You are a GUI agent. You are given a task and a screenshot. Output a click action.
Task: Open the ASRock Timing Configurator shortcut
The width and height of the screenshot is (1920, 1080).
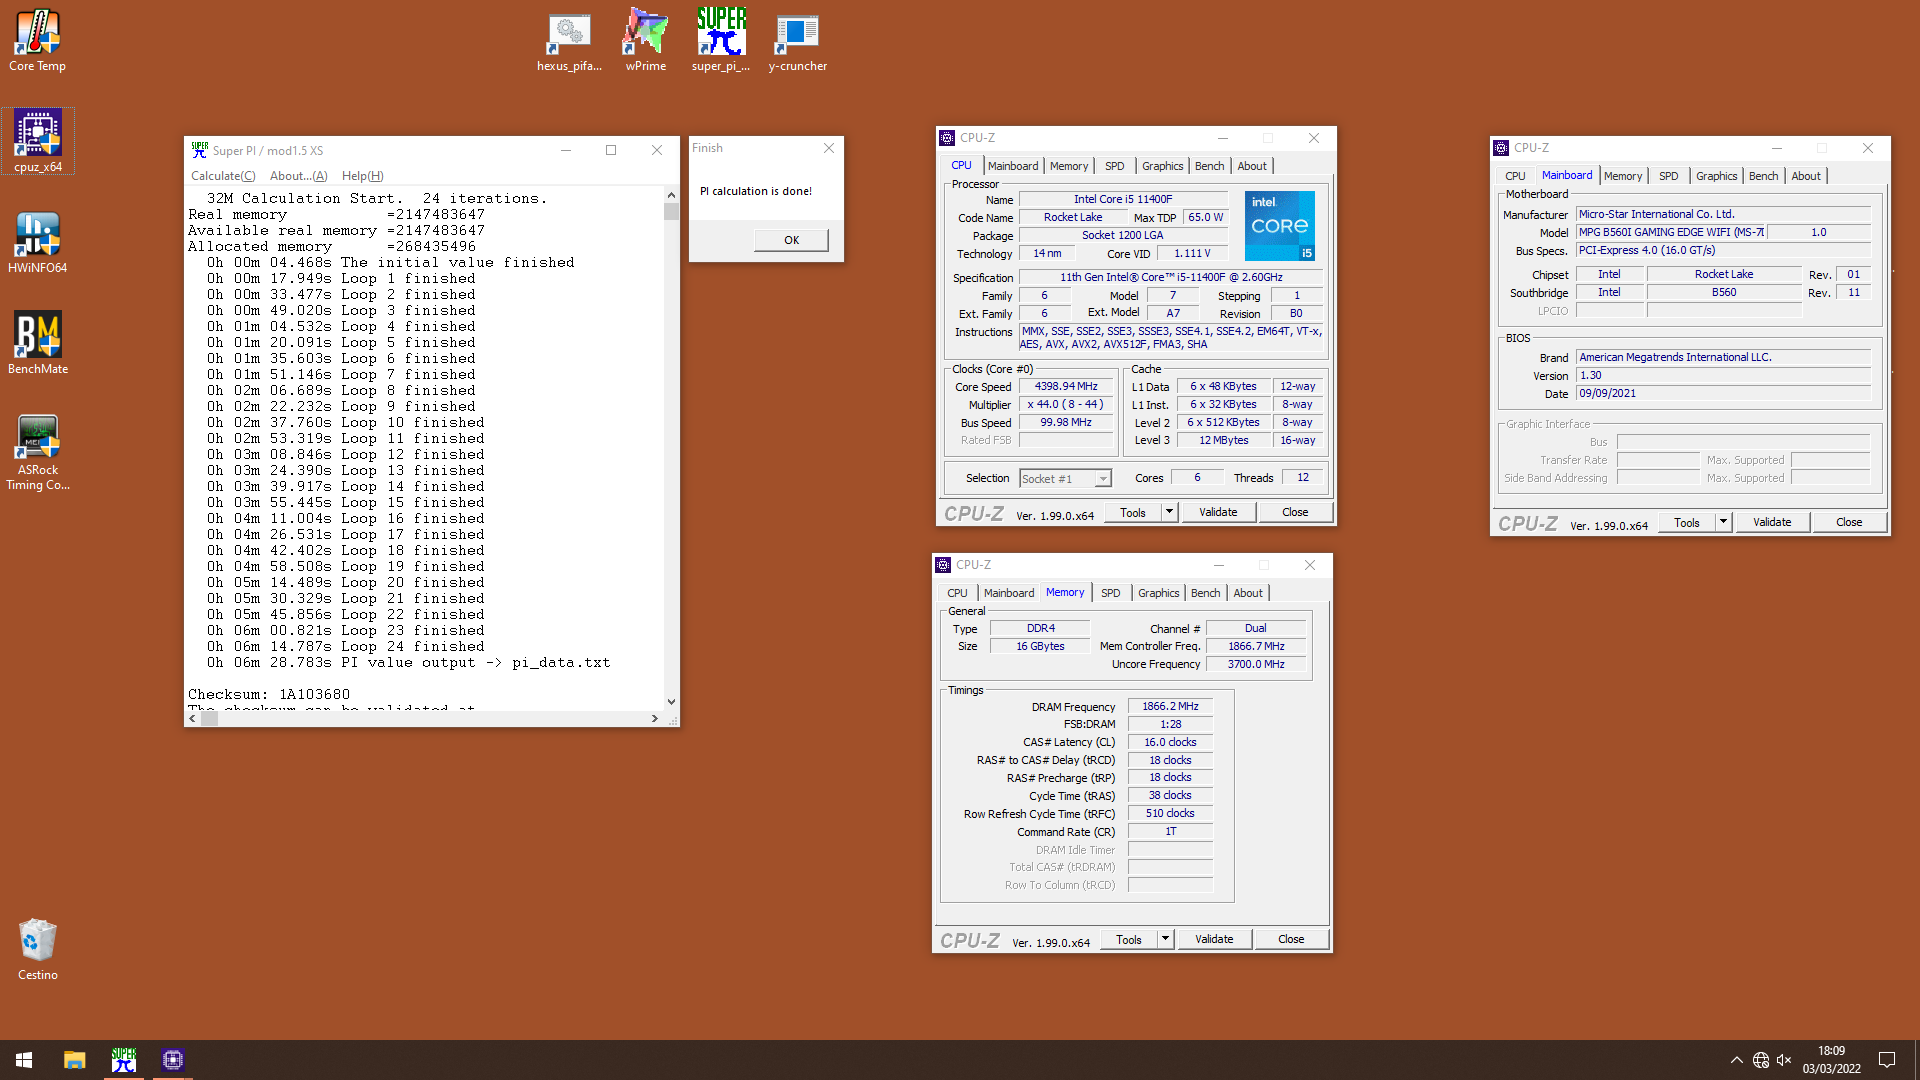pos(38,452)
